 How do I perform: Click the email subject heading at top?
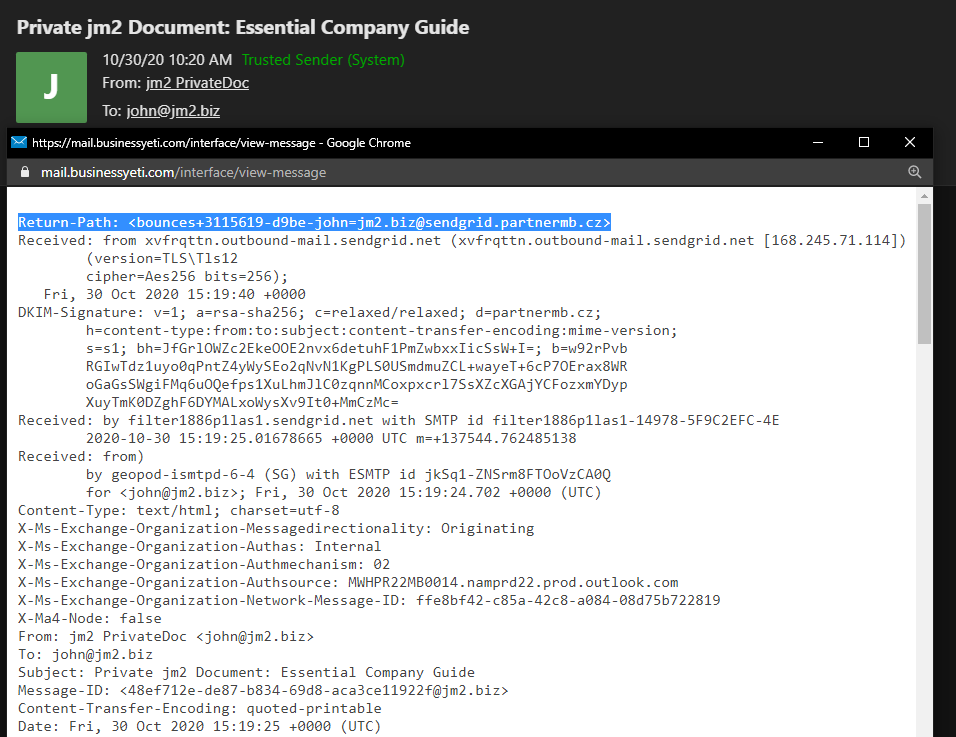[x=243, y=27]
